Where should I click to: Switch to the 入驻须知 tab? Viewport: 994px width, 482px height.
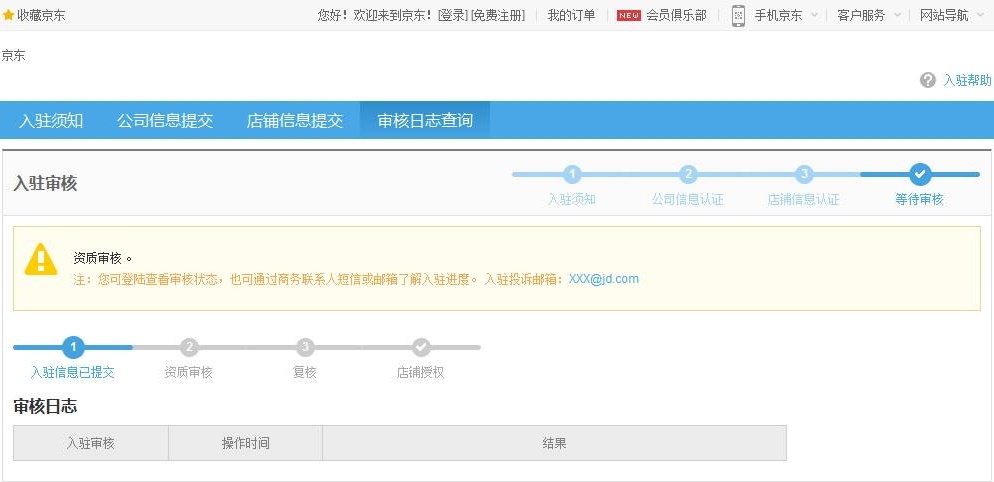click(x=51, y=120)
